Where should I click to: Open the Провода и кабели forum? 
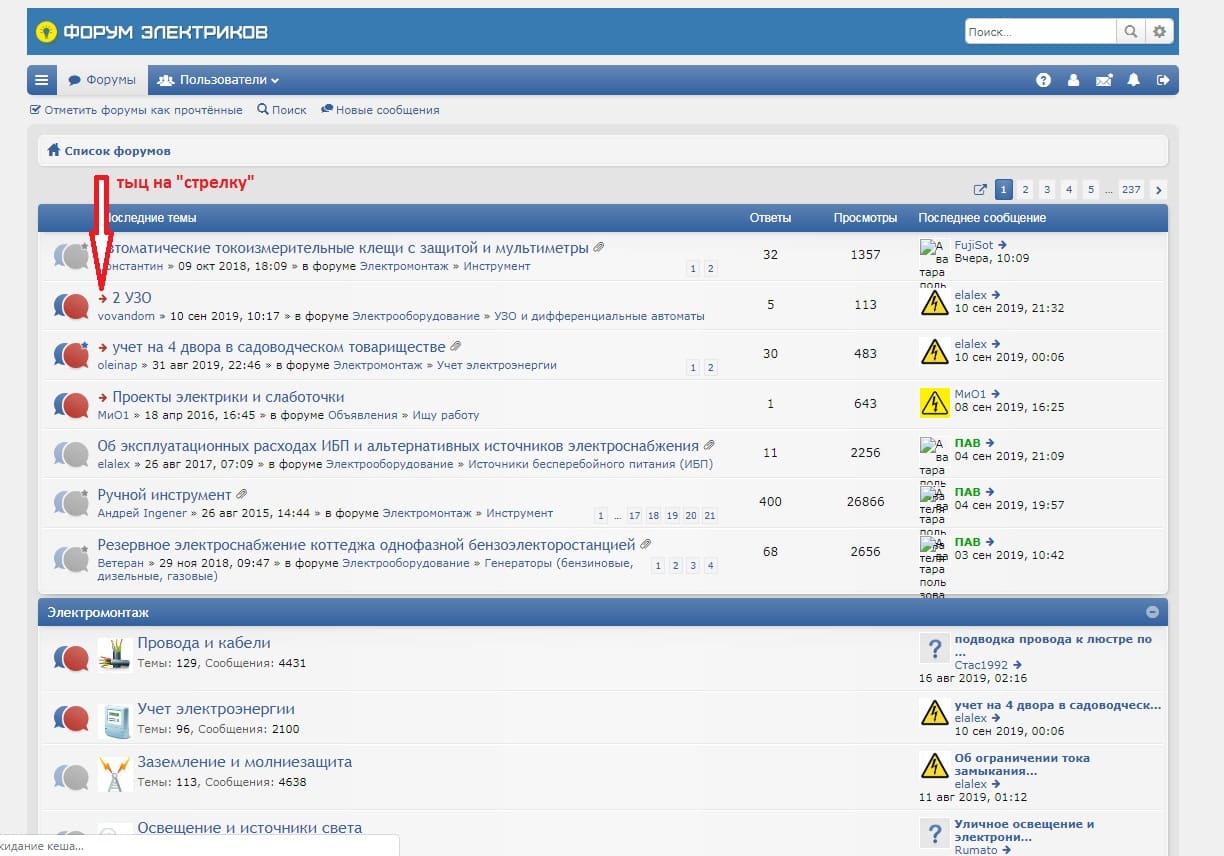[204, 643]
